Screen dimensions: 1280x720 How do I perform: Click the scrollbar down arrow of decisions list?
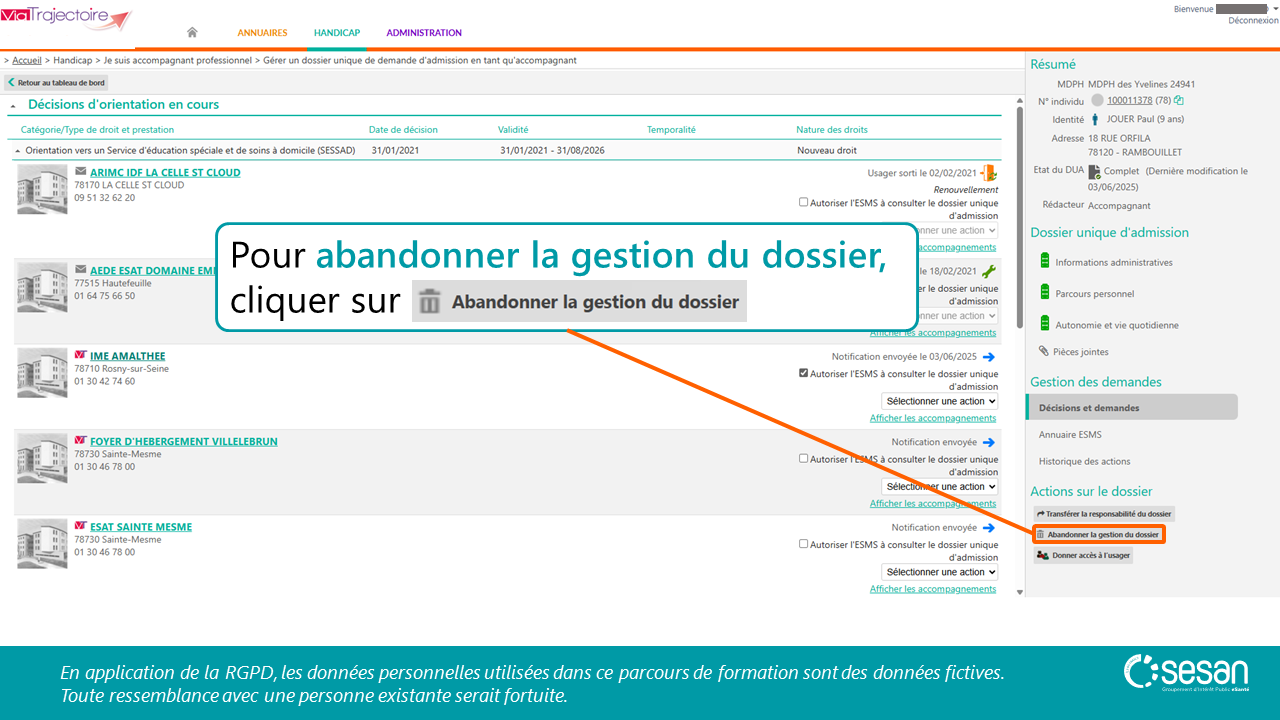tap(1020, 592)
